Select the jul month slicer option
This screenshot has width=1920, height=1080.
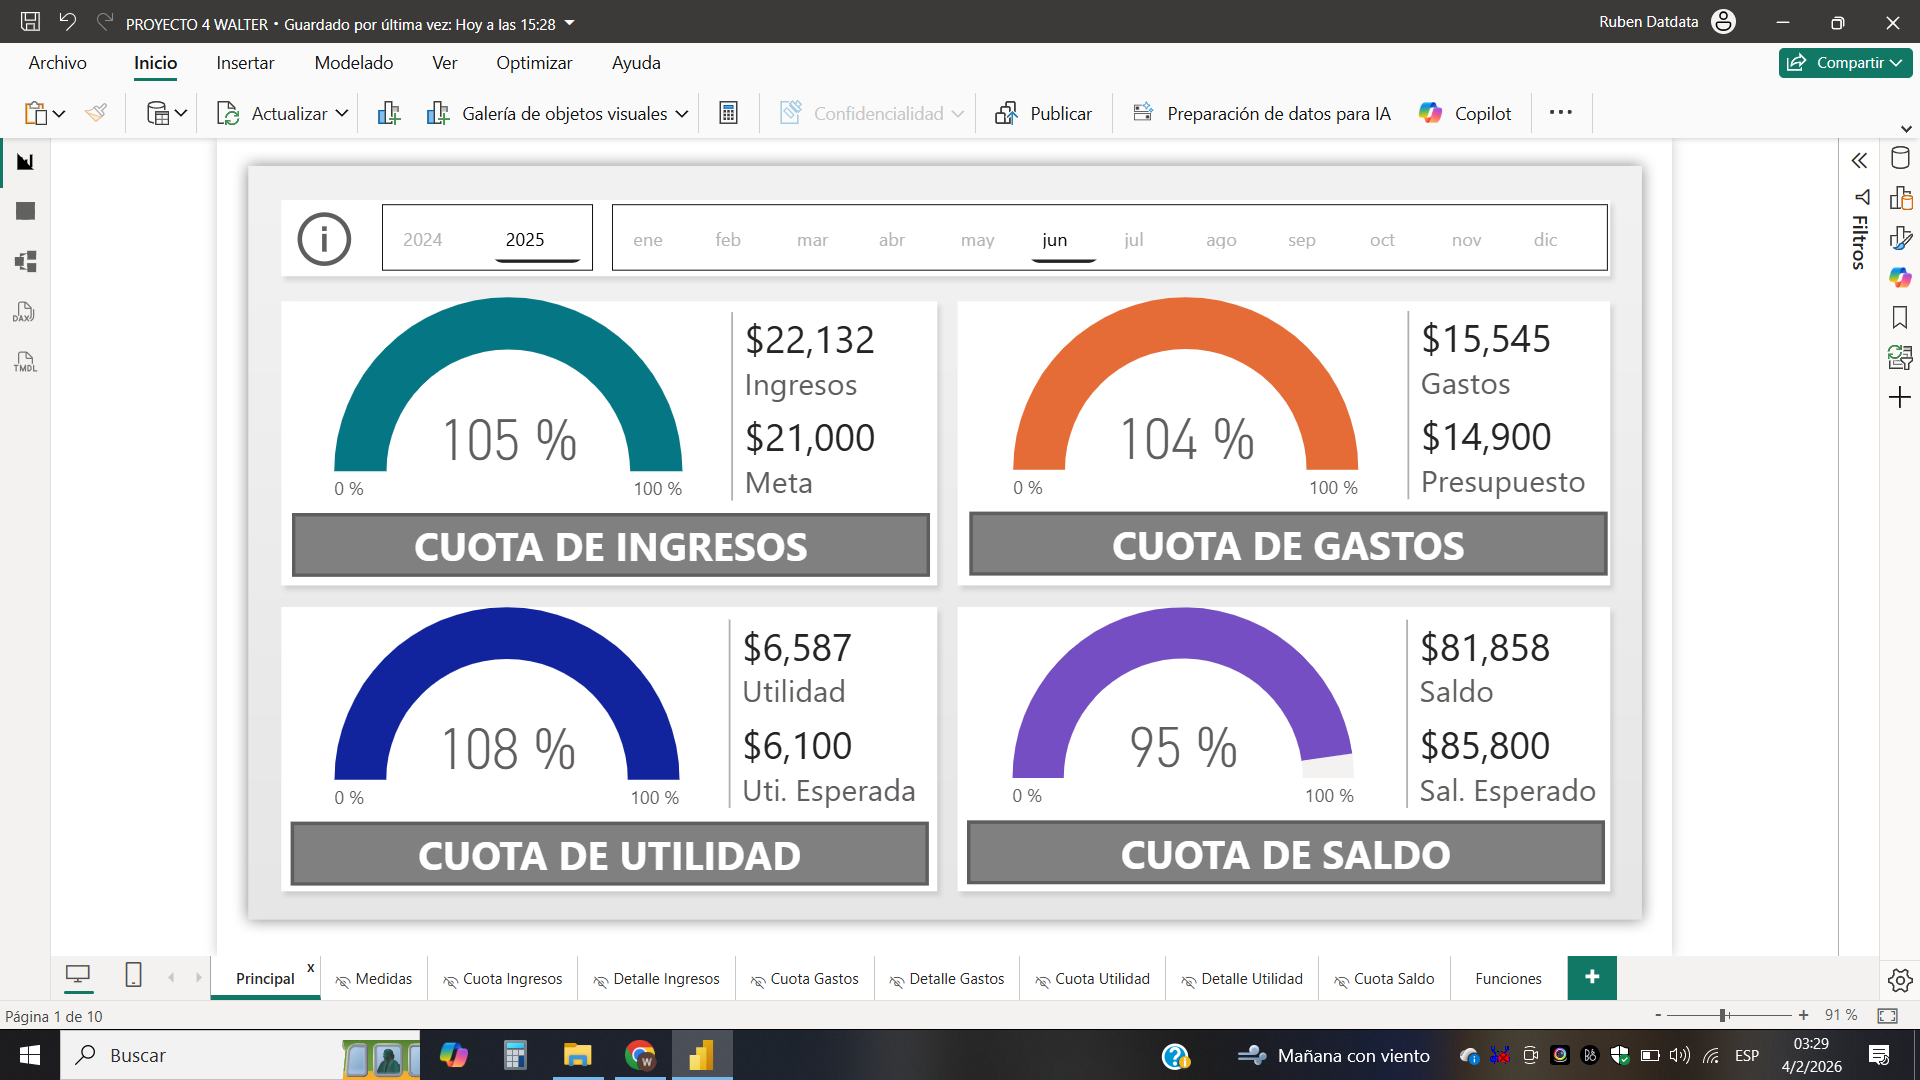pyautogui.click(x=1133, y=240)
